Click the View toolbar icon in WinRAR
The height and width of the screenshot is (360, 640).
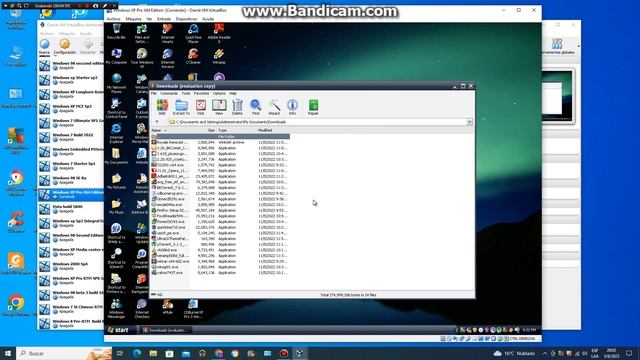click(x=219, y=107)
